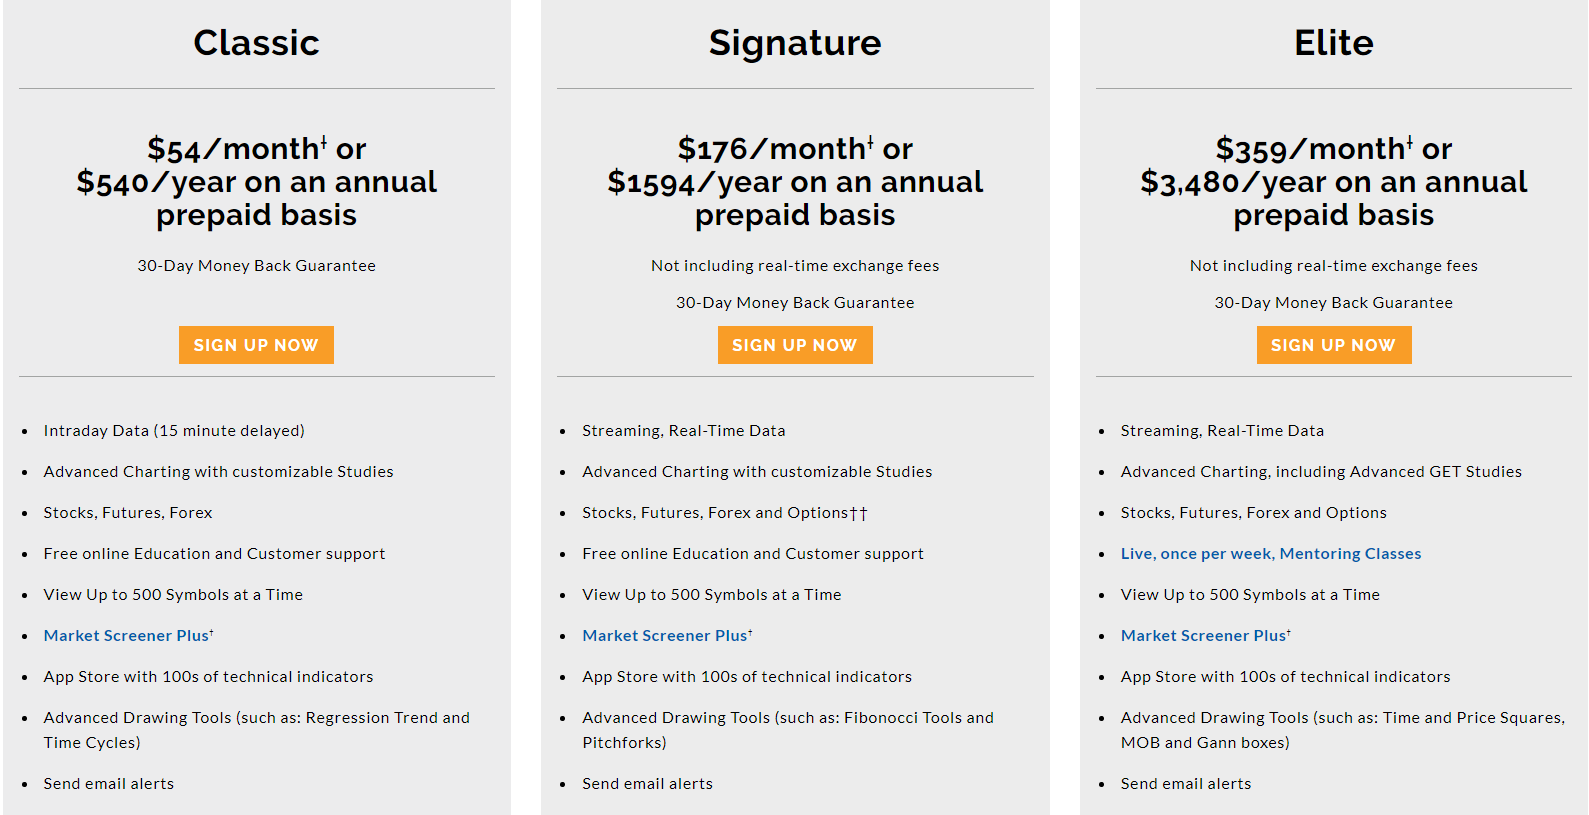Click Not including real-time exchange fees under Signature
This screenshot has height=815, width=1589.
point(795,265)
